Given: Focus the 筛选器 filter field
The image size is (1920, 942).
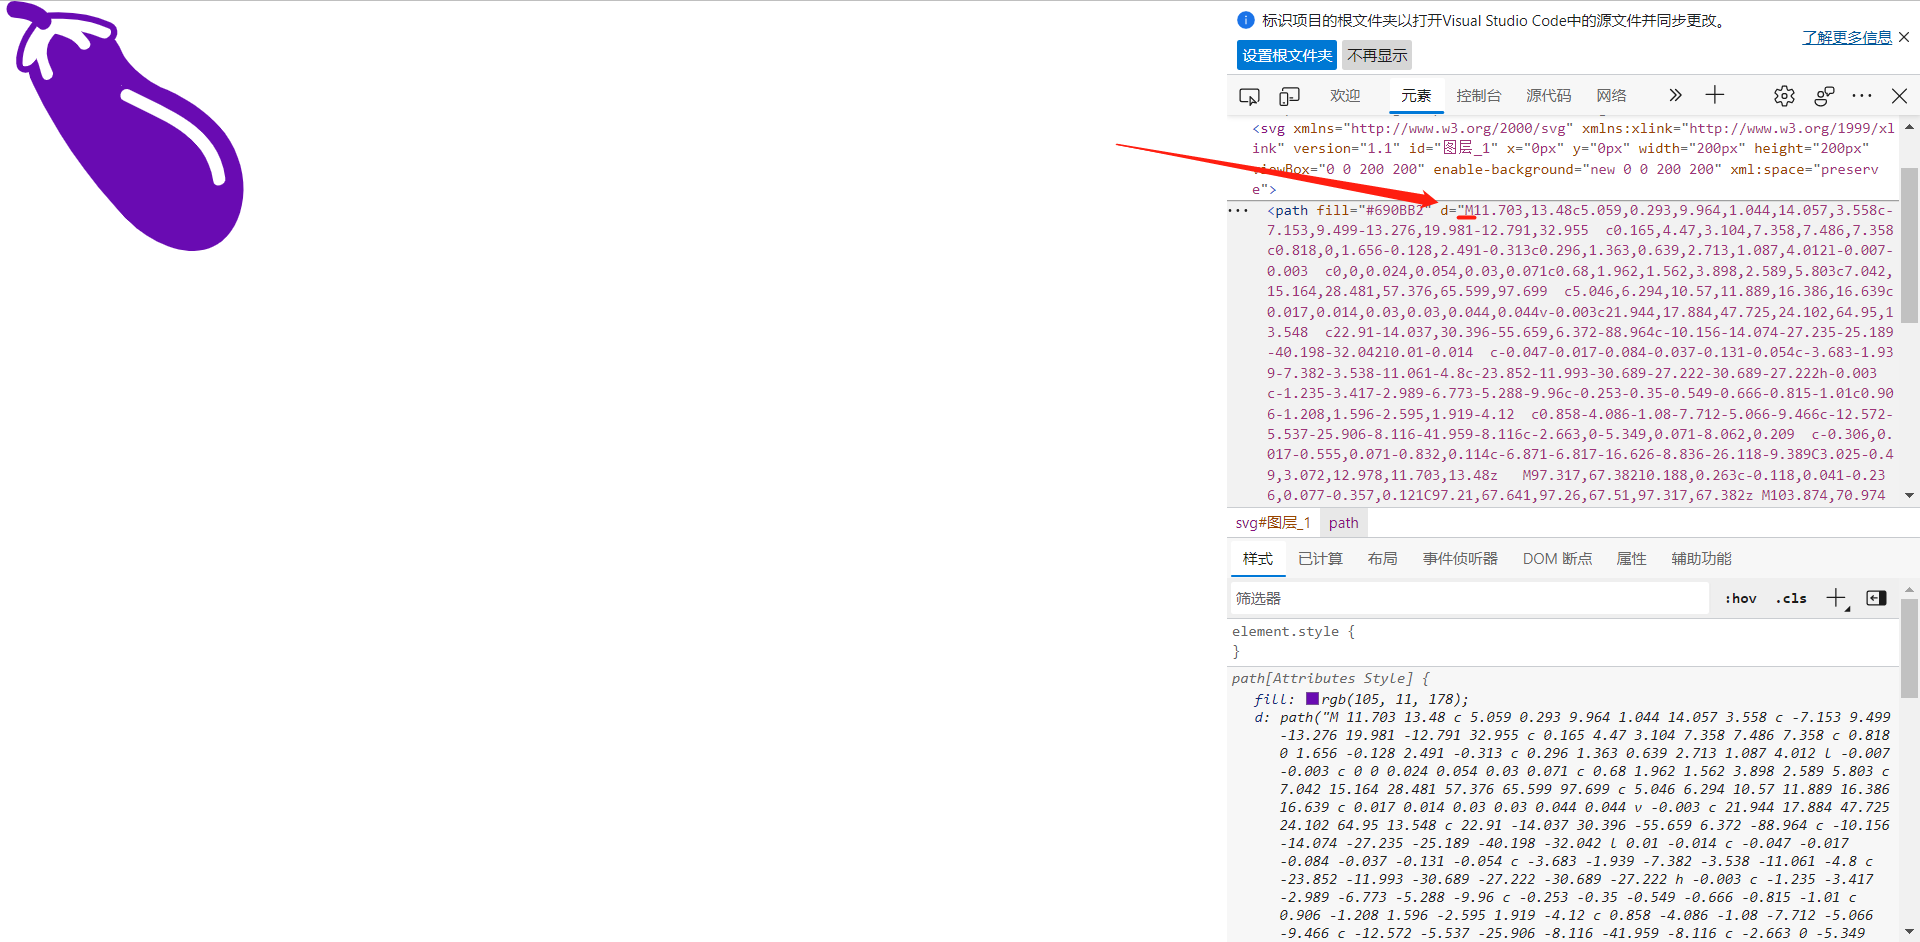Looking at the screenshot, I should [x=1469, y=598].
